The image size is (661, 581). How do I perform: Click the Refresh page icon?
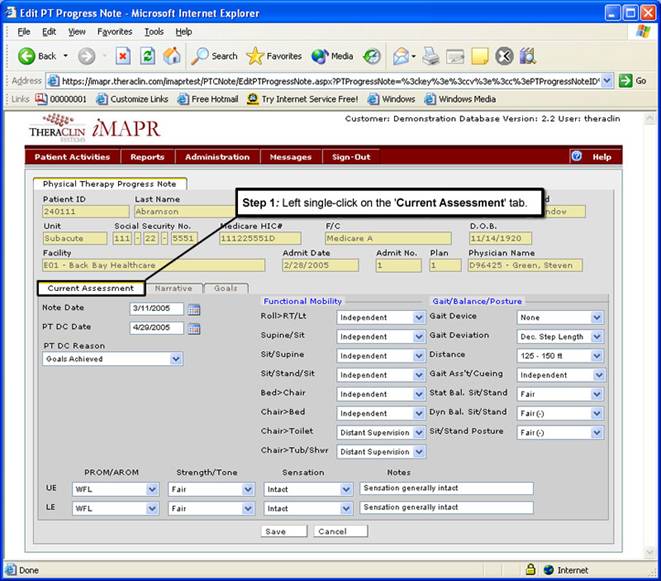[x=148, y=56]
